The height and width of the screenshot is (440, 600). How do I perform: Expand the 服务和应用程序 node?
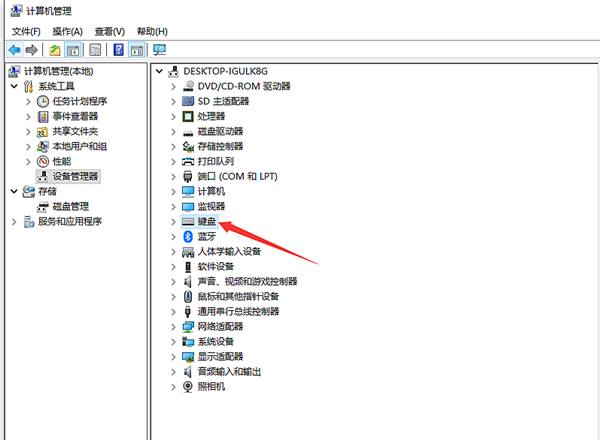coord(14,222)
